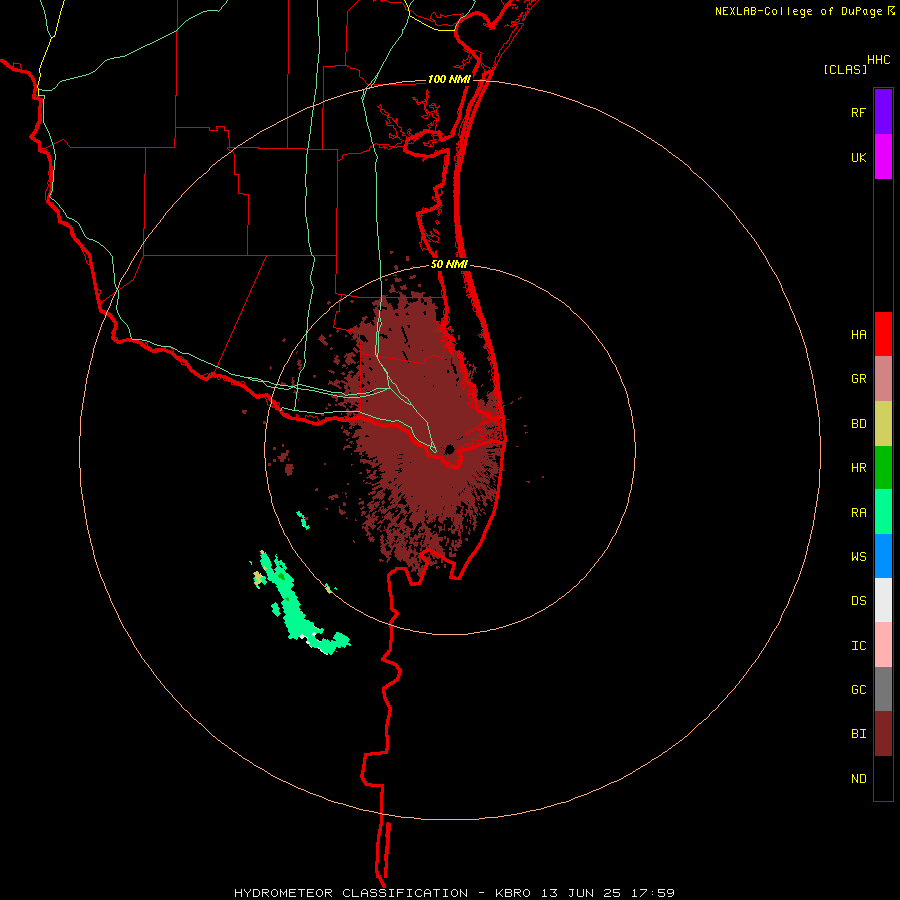Click the RF purple legend swatch
The image size is (900, 900).
click(883, 112)
